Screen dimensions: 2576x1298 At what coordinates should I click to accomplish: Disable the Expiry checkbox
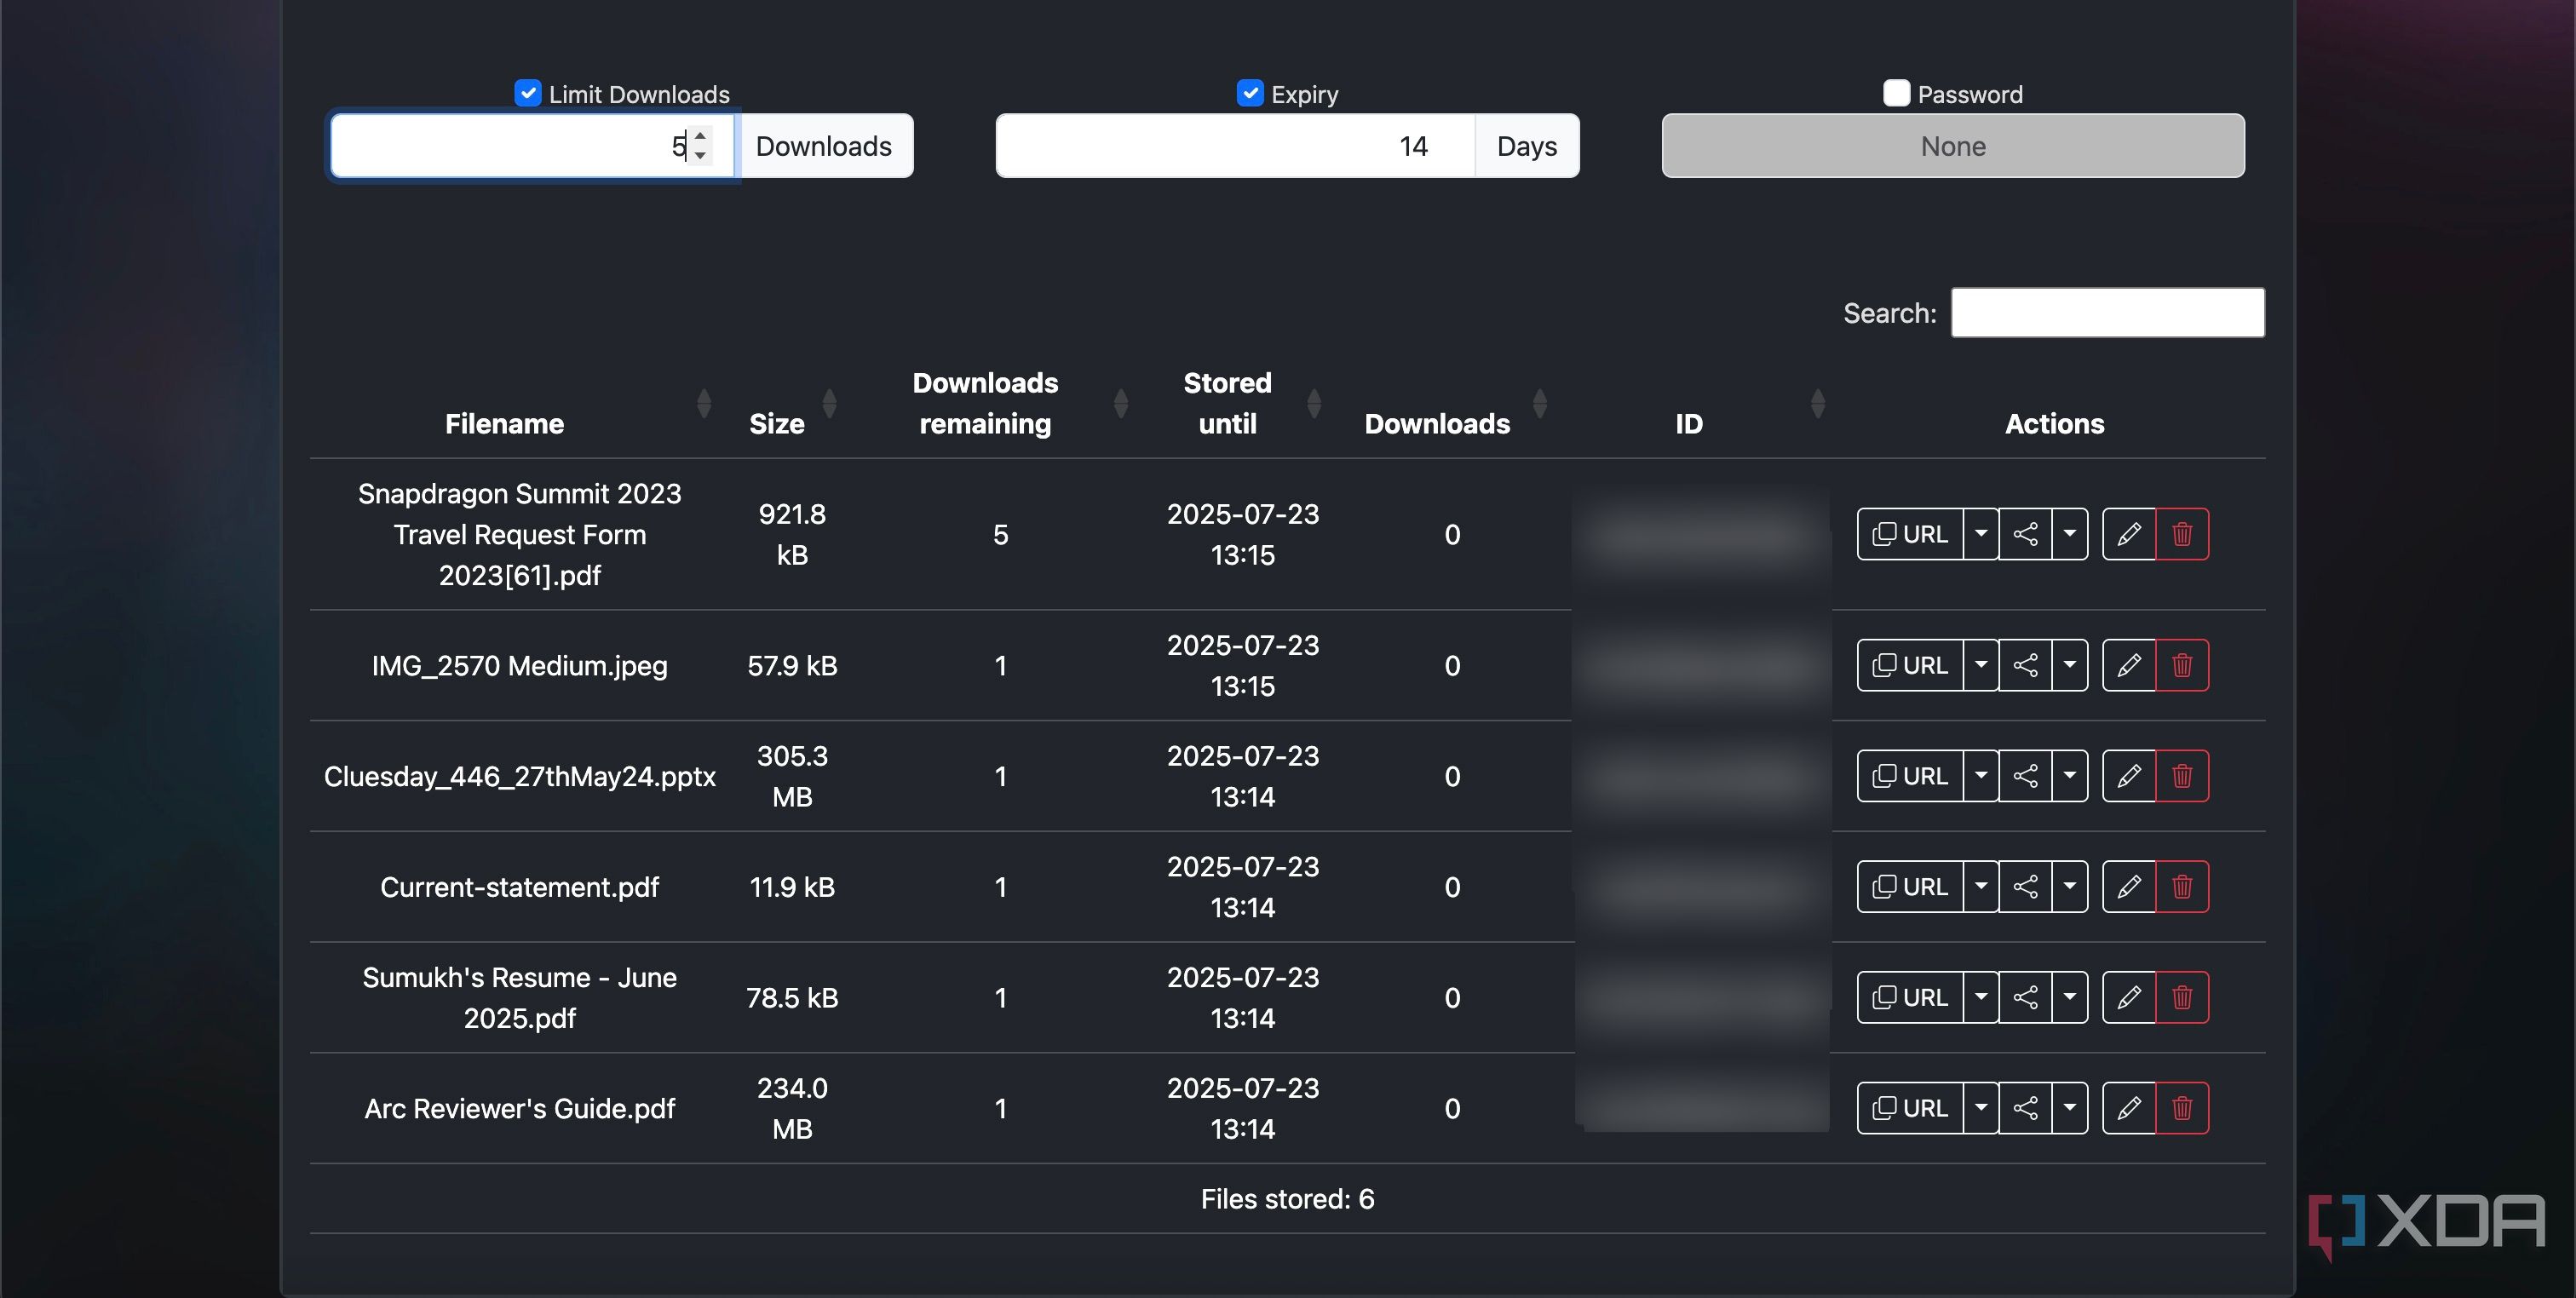point(1250,93)
